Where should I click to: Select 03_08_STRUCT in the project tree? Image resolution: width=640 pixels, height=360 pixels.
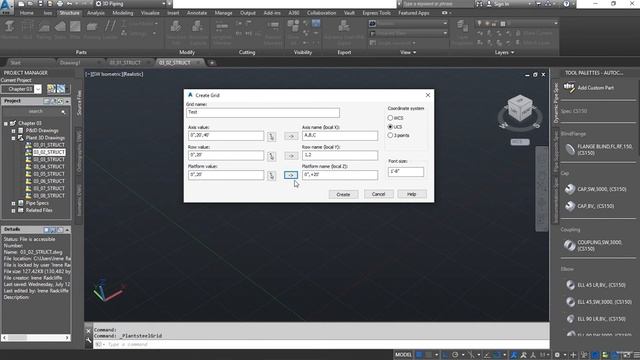tap(49, 196)
